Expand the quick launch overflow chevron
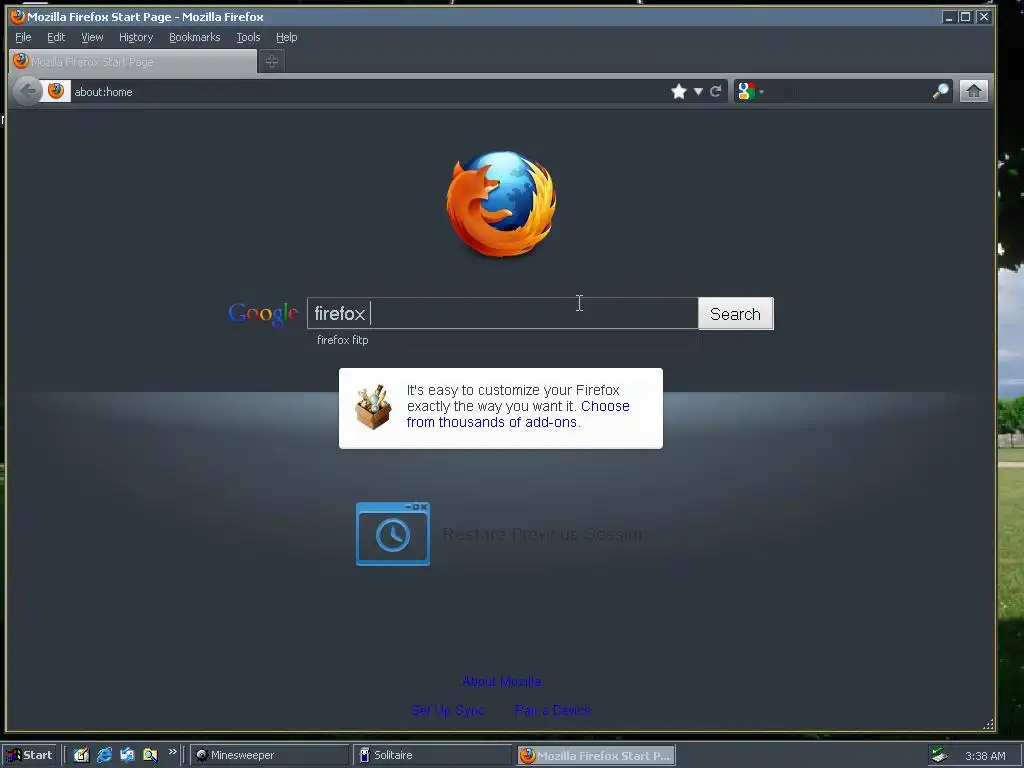Image resolution: width=1024 pixels, height=768 pixels. pyautogui.click(x=172, y=752)
